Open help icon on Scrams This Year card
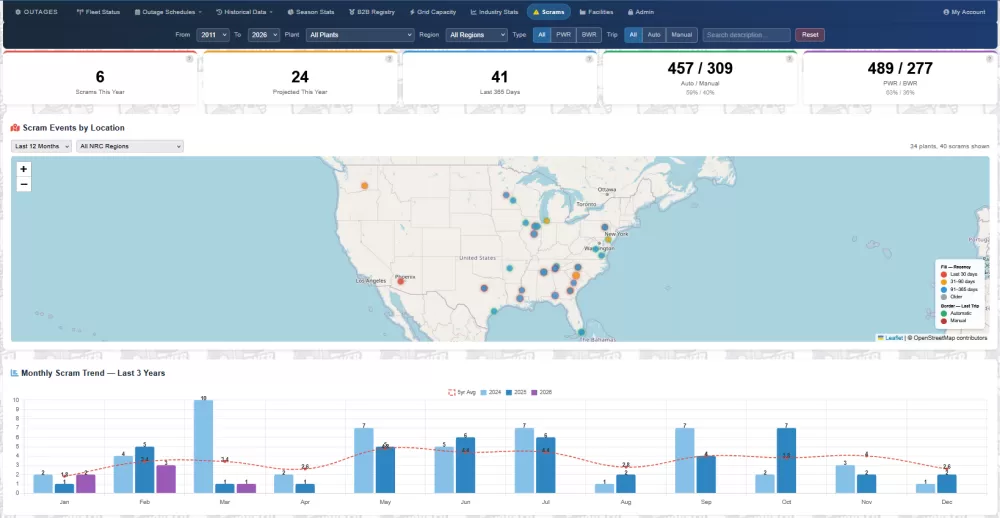This screenshot has height=518, width=1000. (x=189, y=59)
